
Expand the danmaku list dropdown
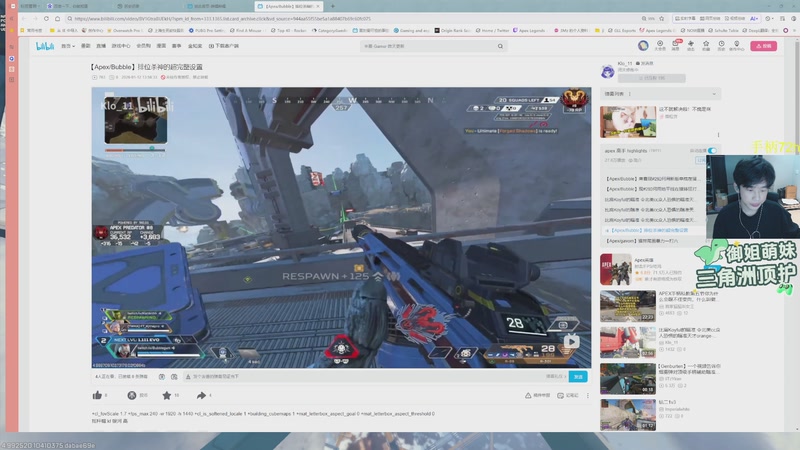(x=714, y=94)
